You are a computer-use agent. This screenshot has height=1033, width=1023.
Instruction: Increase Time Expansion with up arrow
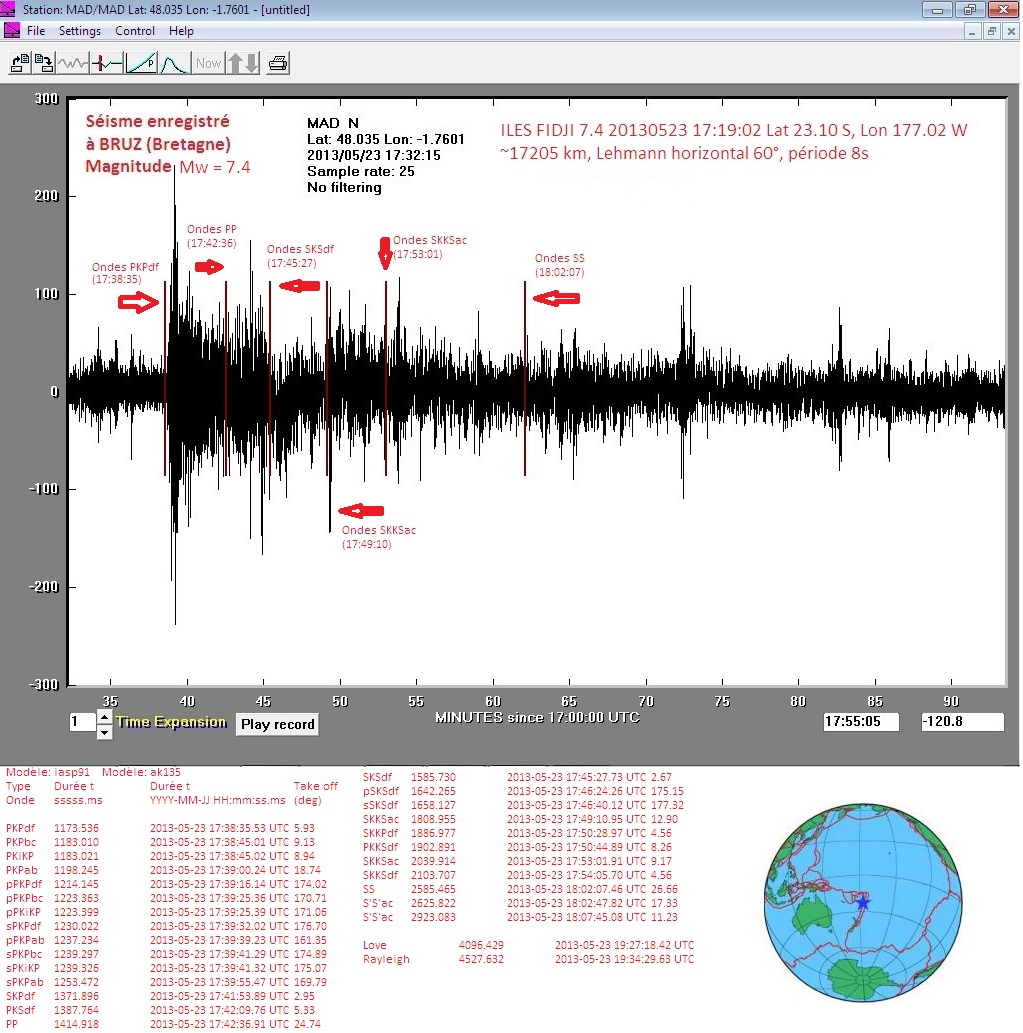pyautogui.click(x=104, y=716)
